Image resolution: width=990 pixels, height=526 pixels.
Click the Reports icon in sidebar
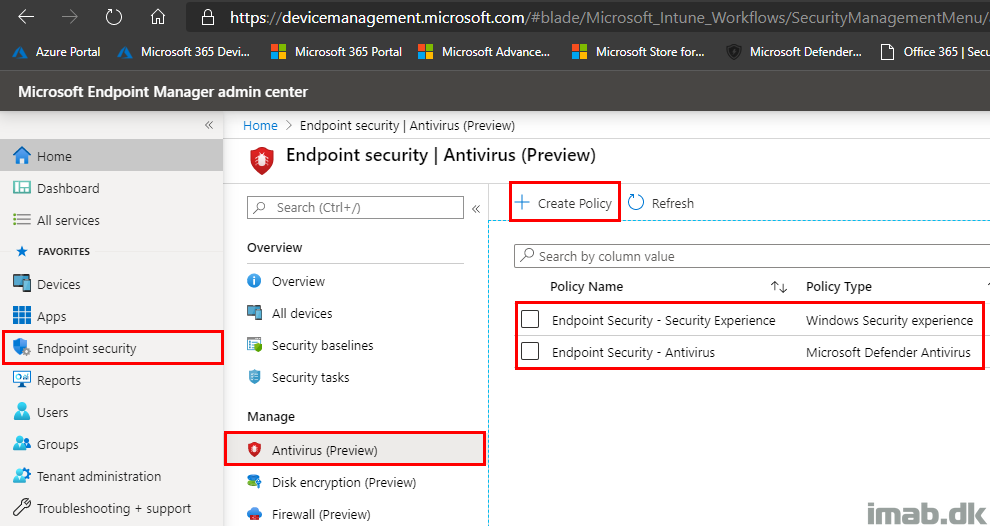pos(22,380)
